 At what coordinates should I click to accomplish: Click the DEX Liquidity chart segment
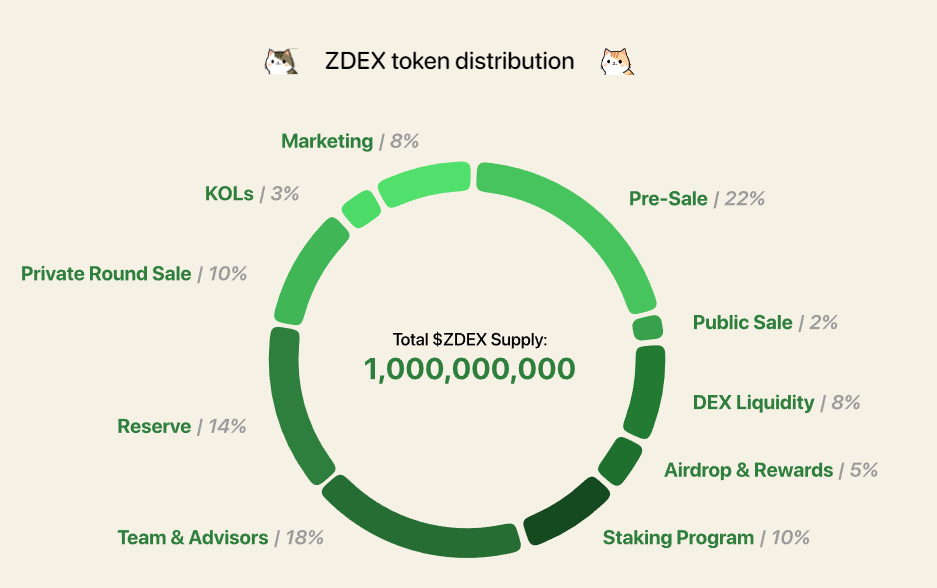[x=643, y=390]
